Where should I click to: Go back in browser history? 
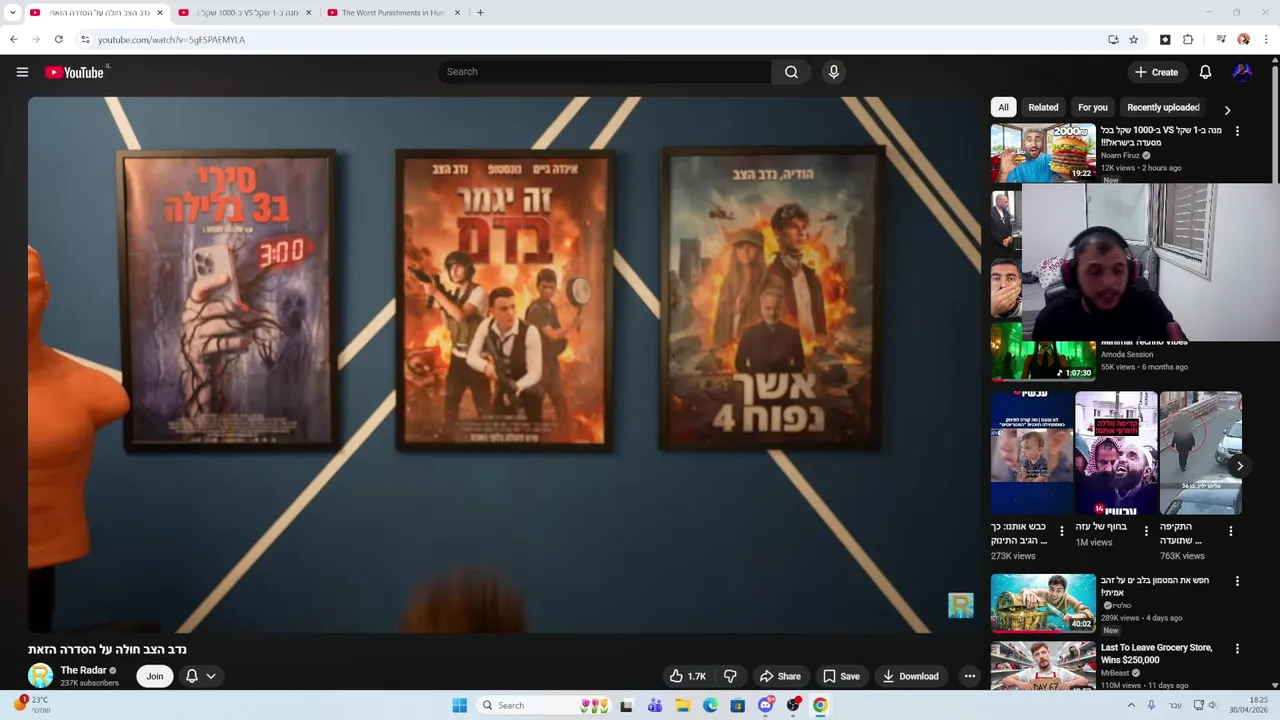click(x=14, y=40)
